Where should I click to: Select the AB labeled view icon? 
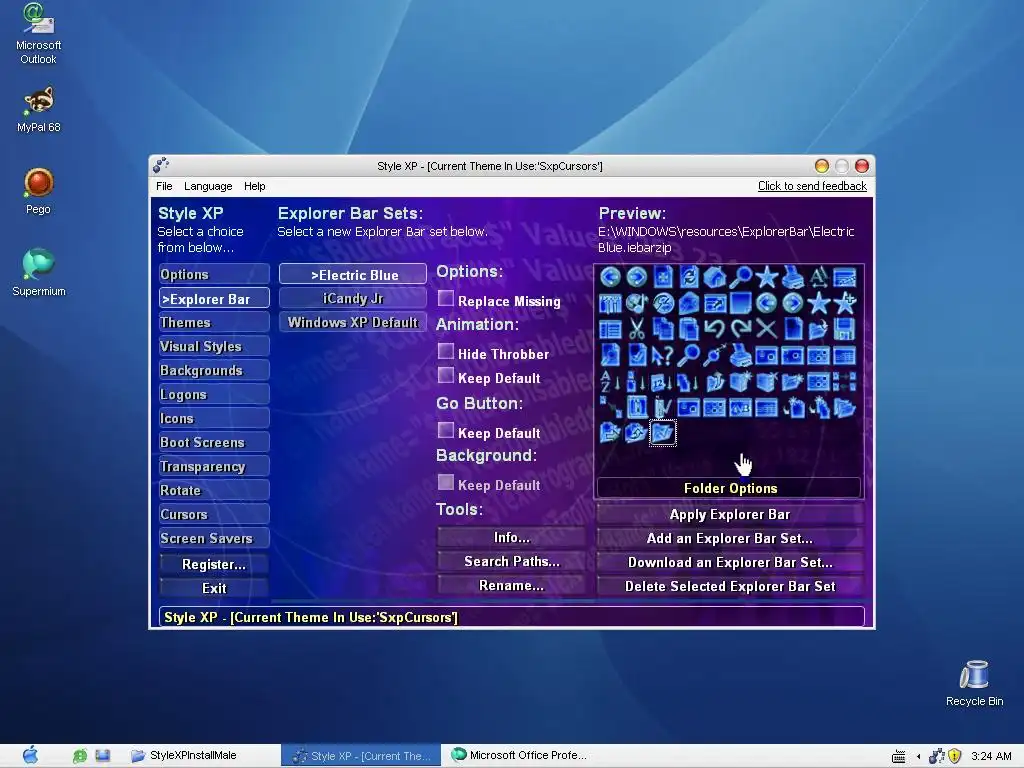point(741,408)
